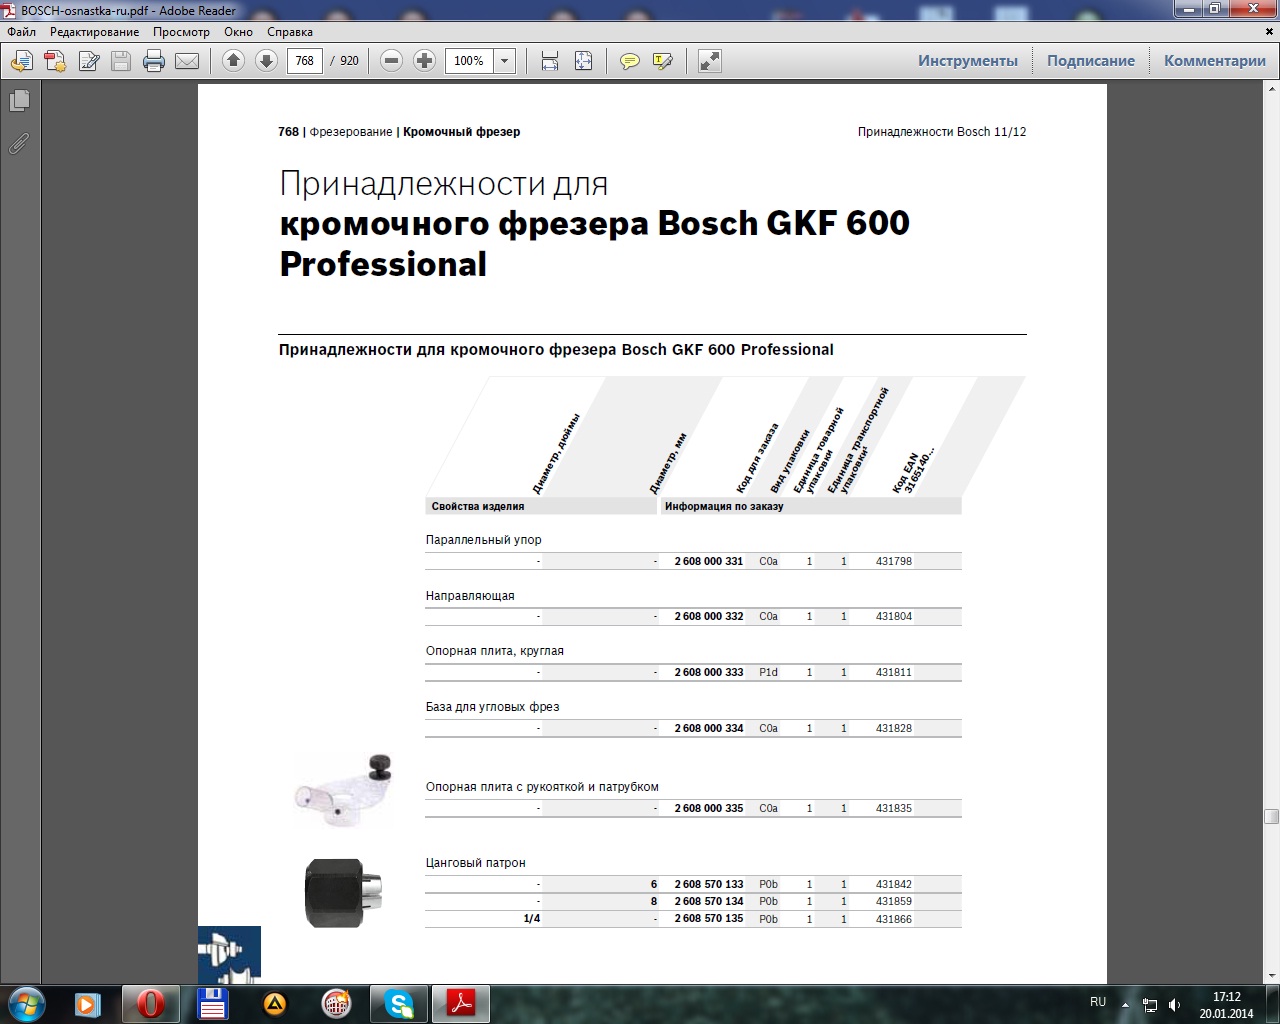Launch Opera browser from taskbar
The width and height of the screenshot is (1280, 1024).
pyautogui.click(x=151, y=1003)
